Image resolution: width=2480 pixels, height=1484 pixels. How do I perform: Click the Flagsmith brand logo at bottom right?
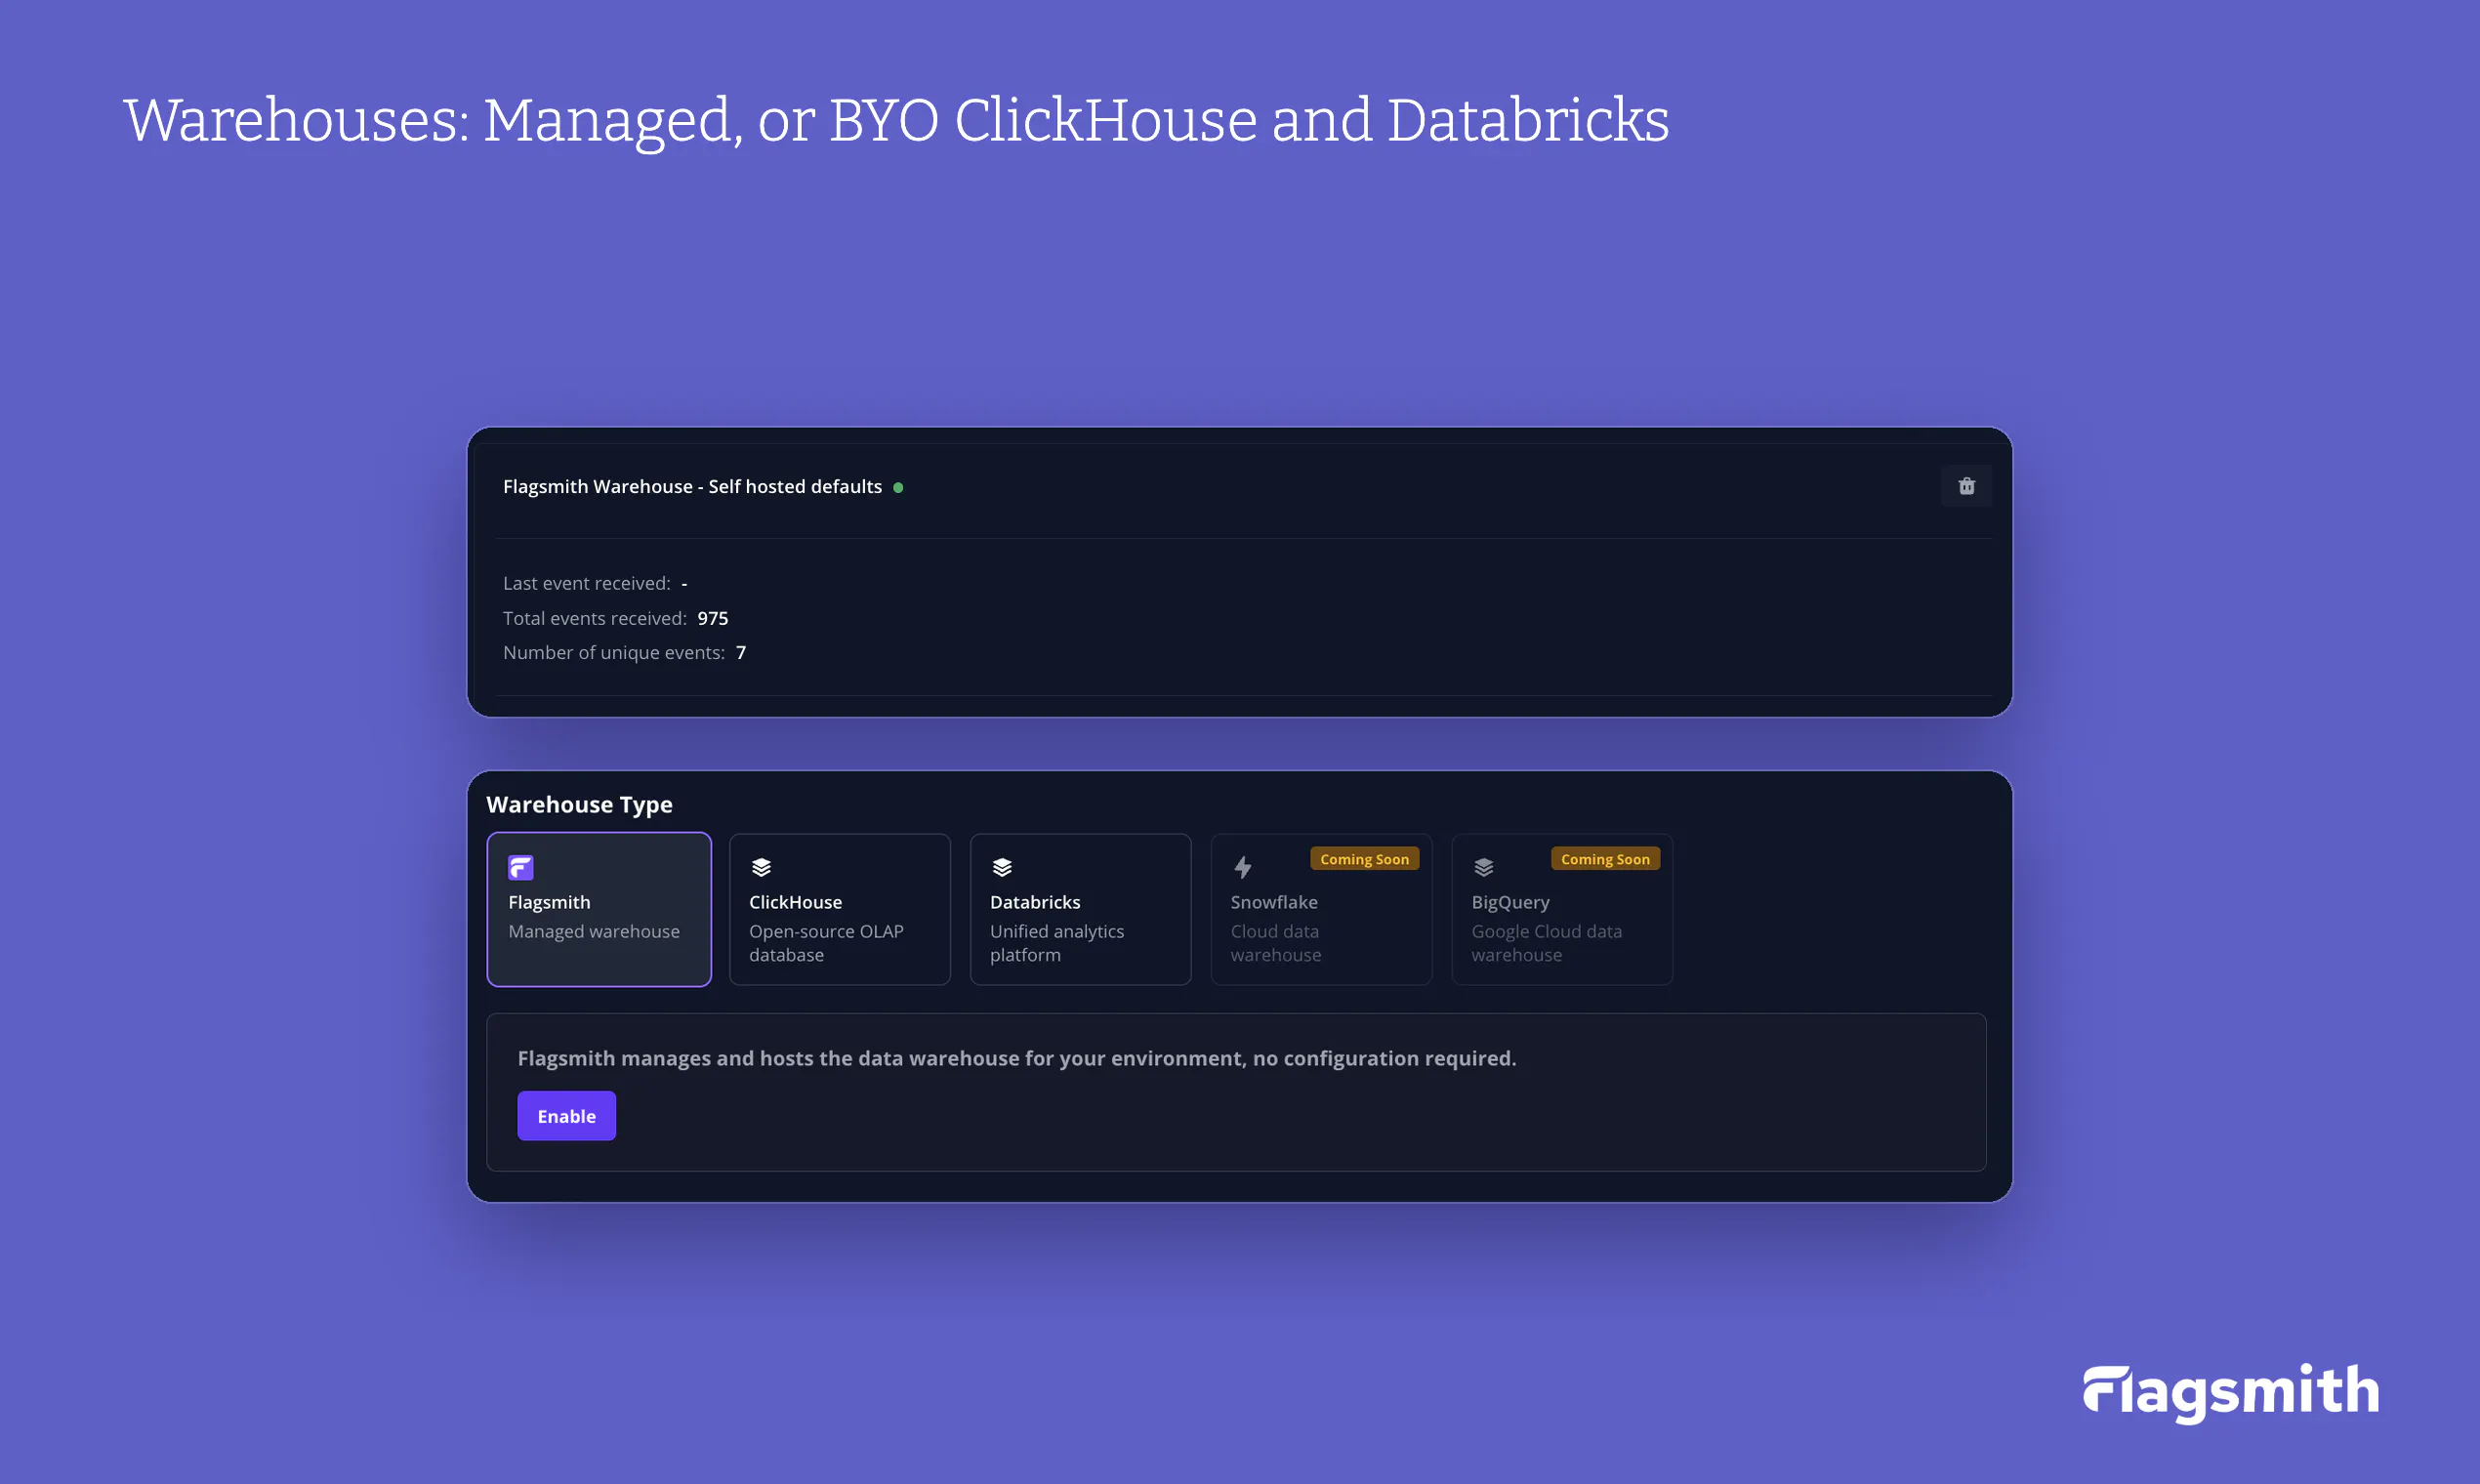(2231, 1392)
